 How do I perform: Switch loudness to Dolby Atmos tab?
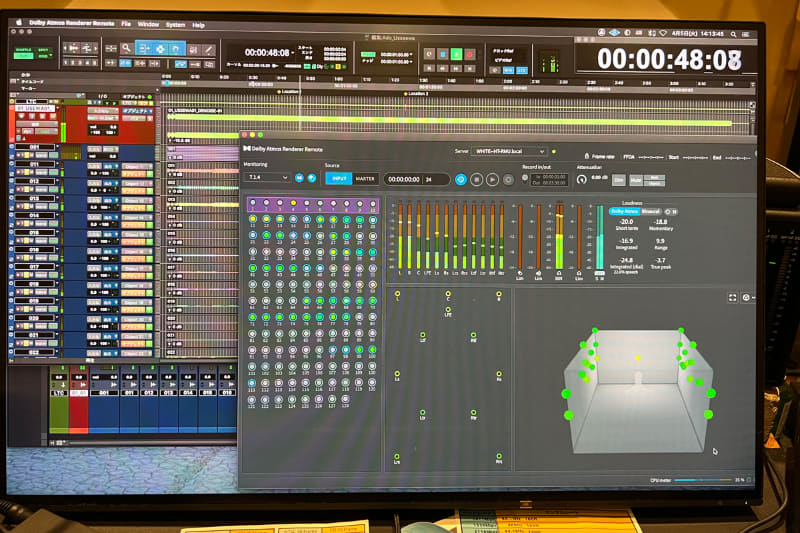[624, 211]
